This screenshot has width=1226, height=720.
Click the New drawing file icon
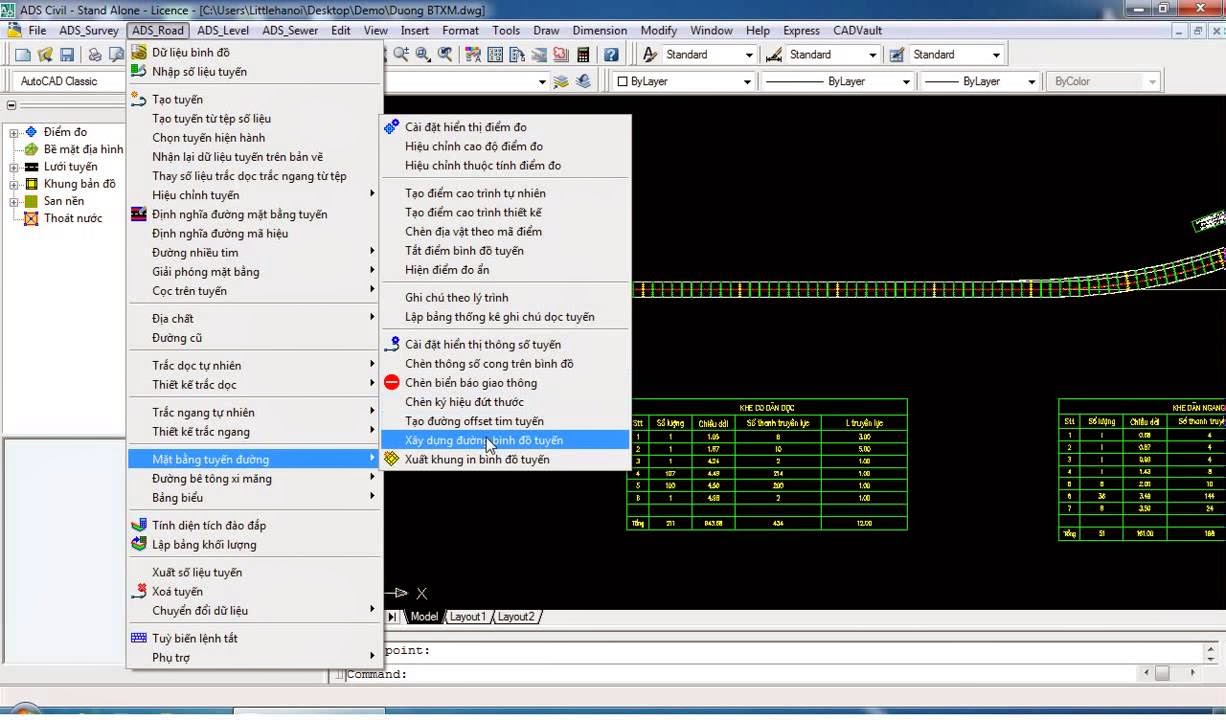pyautogui.click(x=22, y=55)
